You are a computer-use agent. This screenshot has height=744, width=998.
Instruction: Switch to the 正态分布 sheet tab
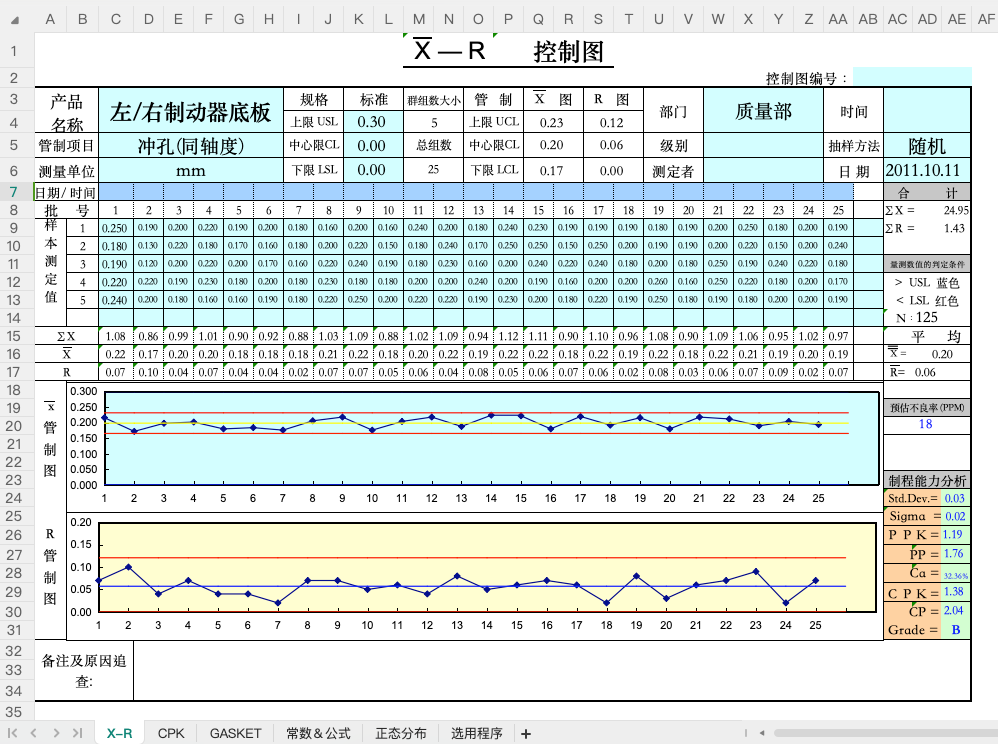click(400, 733)
